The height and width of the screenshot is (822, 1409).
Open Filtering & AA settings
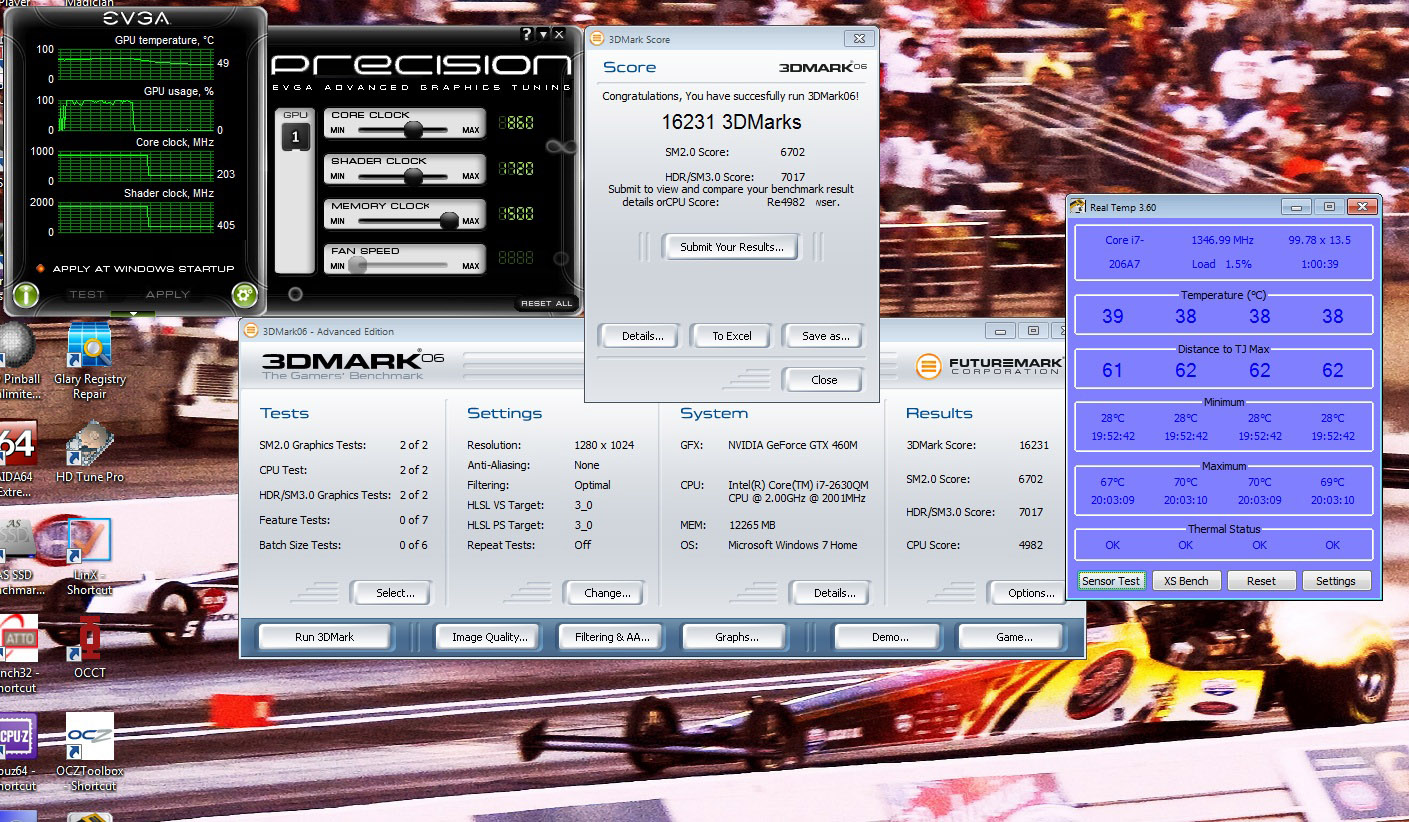click(612, 637)
